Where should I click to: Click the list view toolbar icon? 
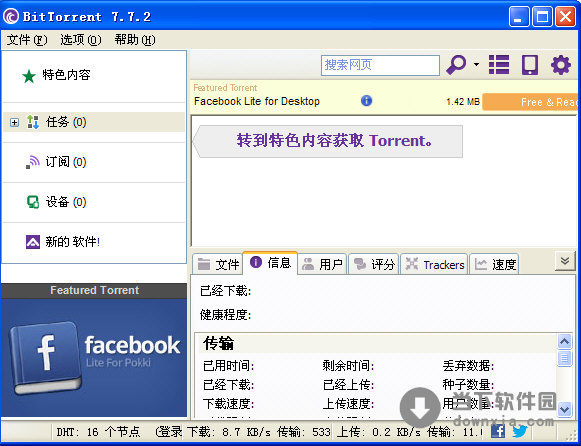pos(499,65)
